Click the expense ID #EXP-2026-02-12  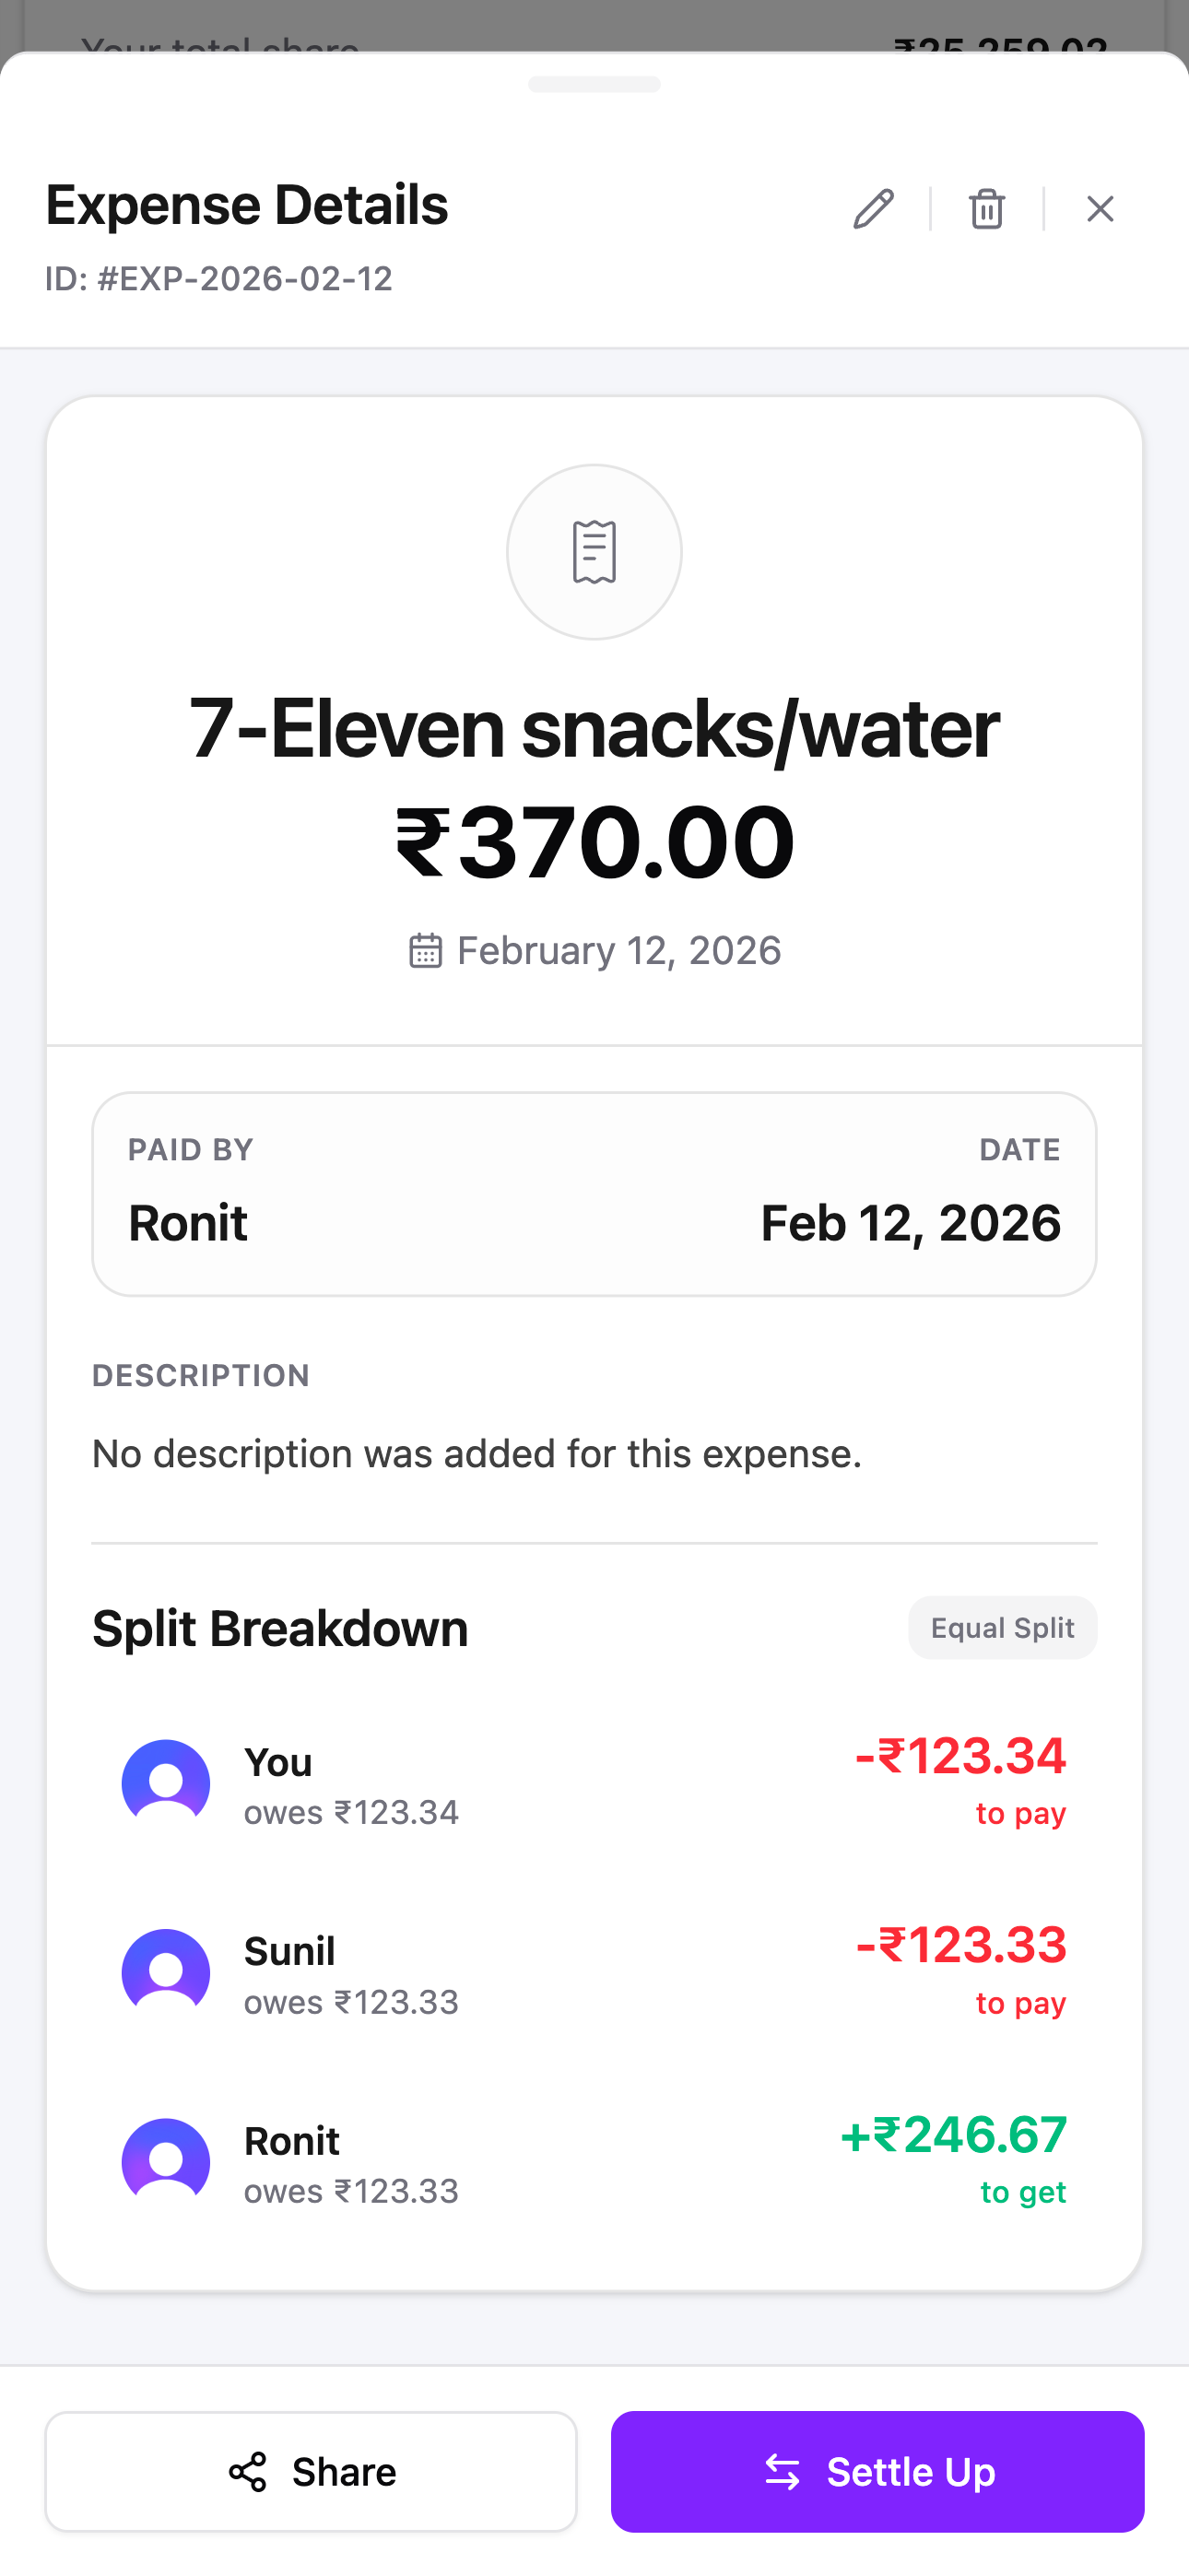click(x=219, y=279)
